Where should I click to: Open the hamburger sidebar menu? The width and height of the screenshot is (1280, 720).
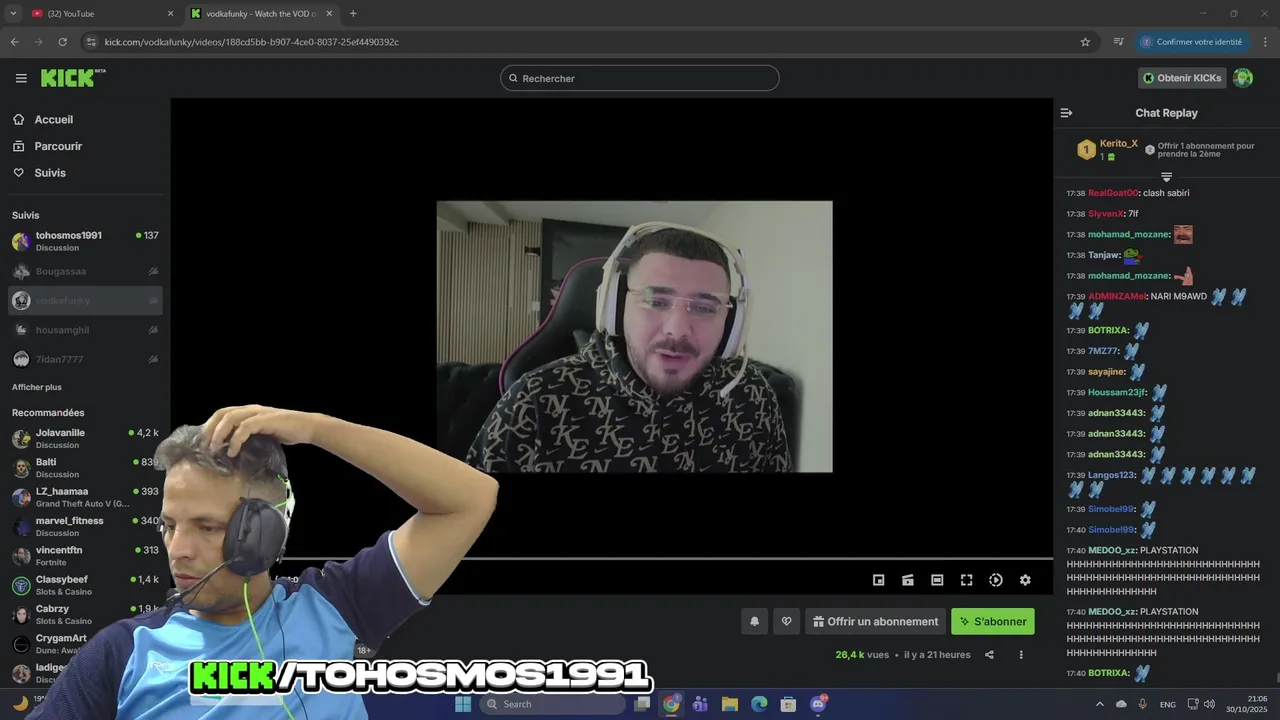click(21, 78)
